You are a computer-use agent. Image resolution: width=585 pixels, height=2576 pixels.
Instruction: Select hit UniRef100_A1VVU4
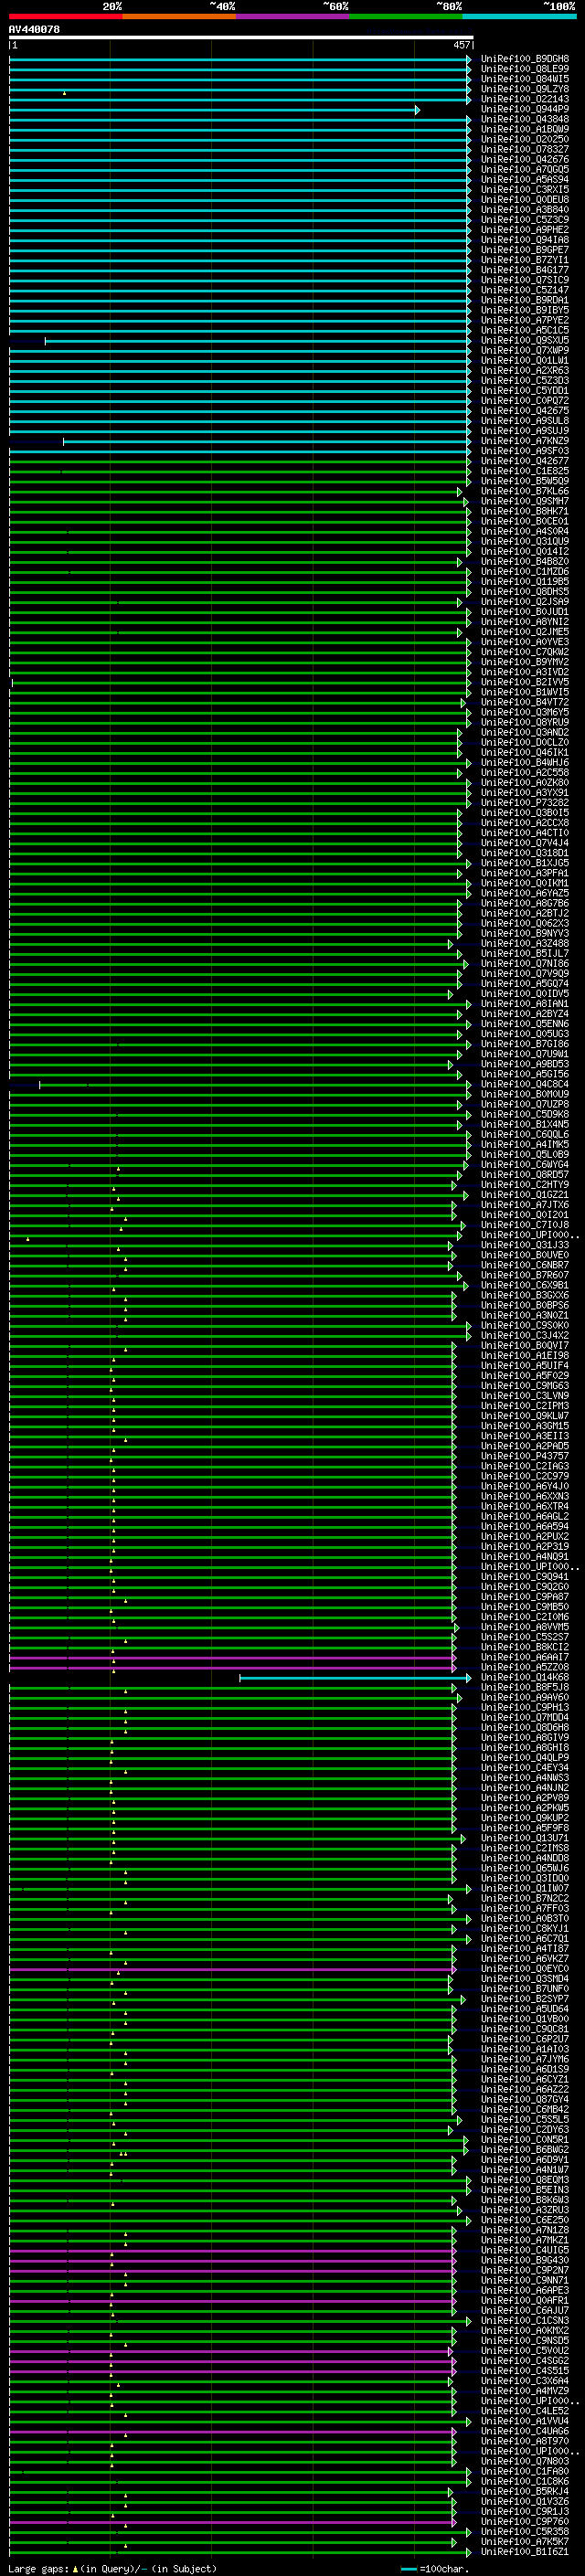[x=524, y=2421]
